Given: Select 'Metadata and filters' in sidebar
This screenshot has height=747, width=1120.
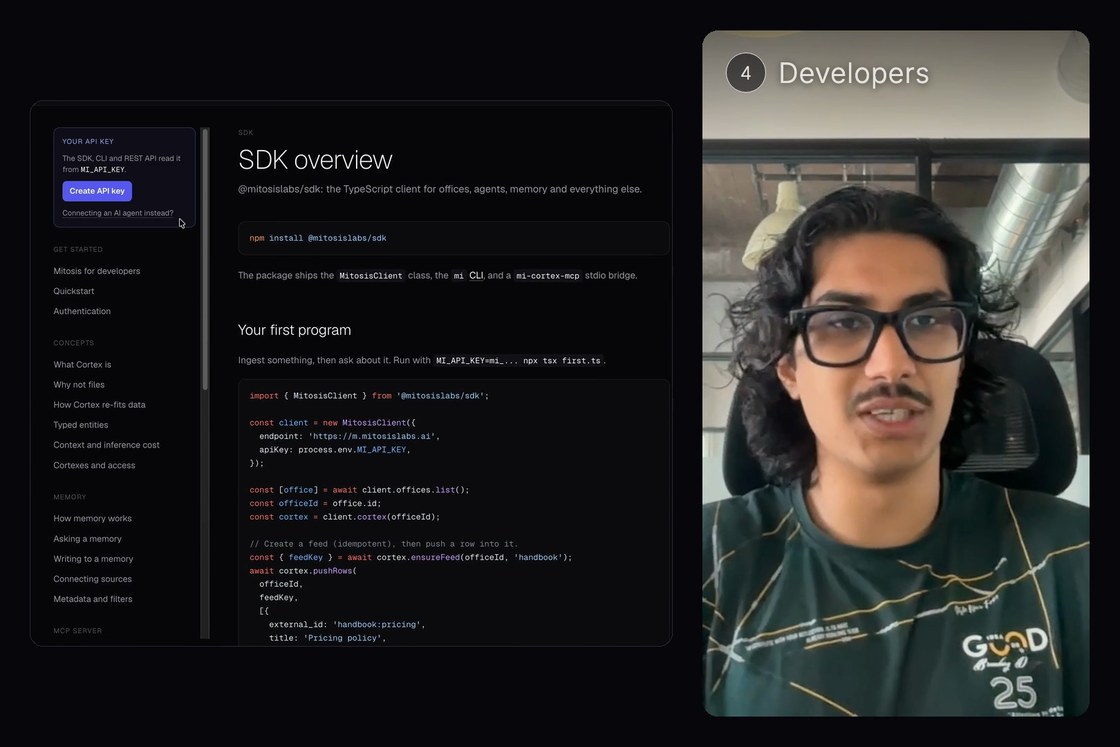Looking at the screenshot, I should (93, 598).
